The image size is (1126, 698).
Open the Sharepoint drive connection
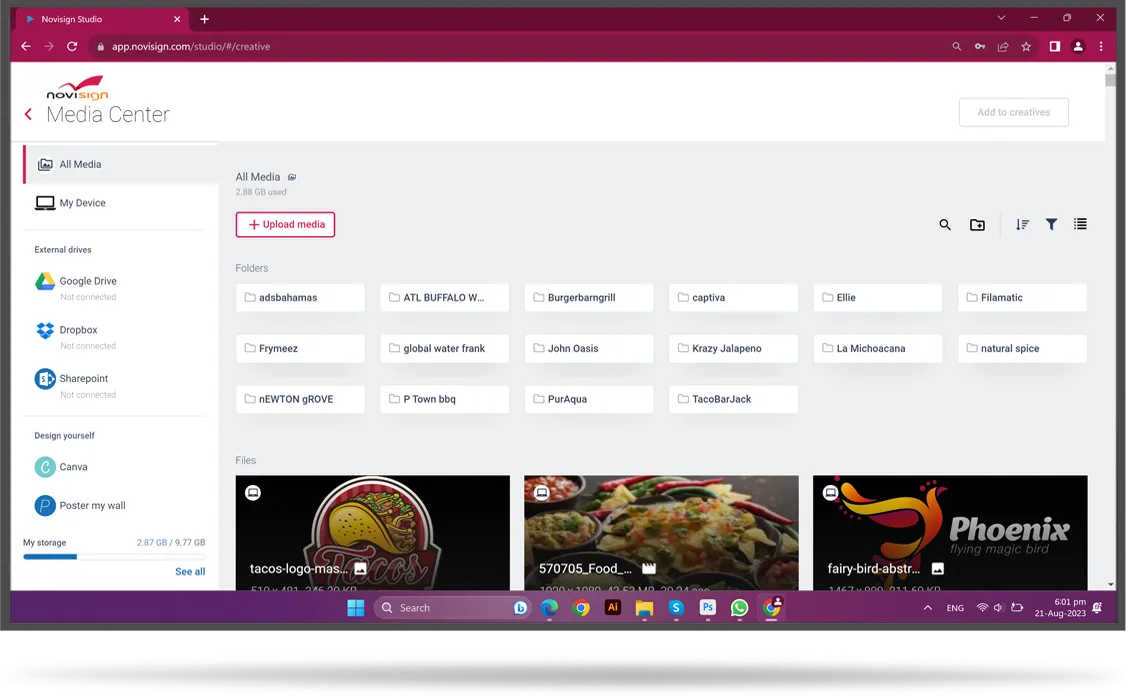(x=83, y=379)
